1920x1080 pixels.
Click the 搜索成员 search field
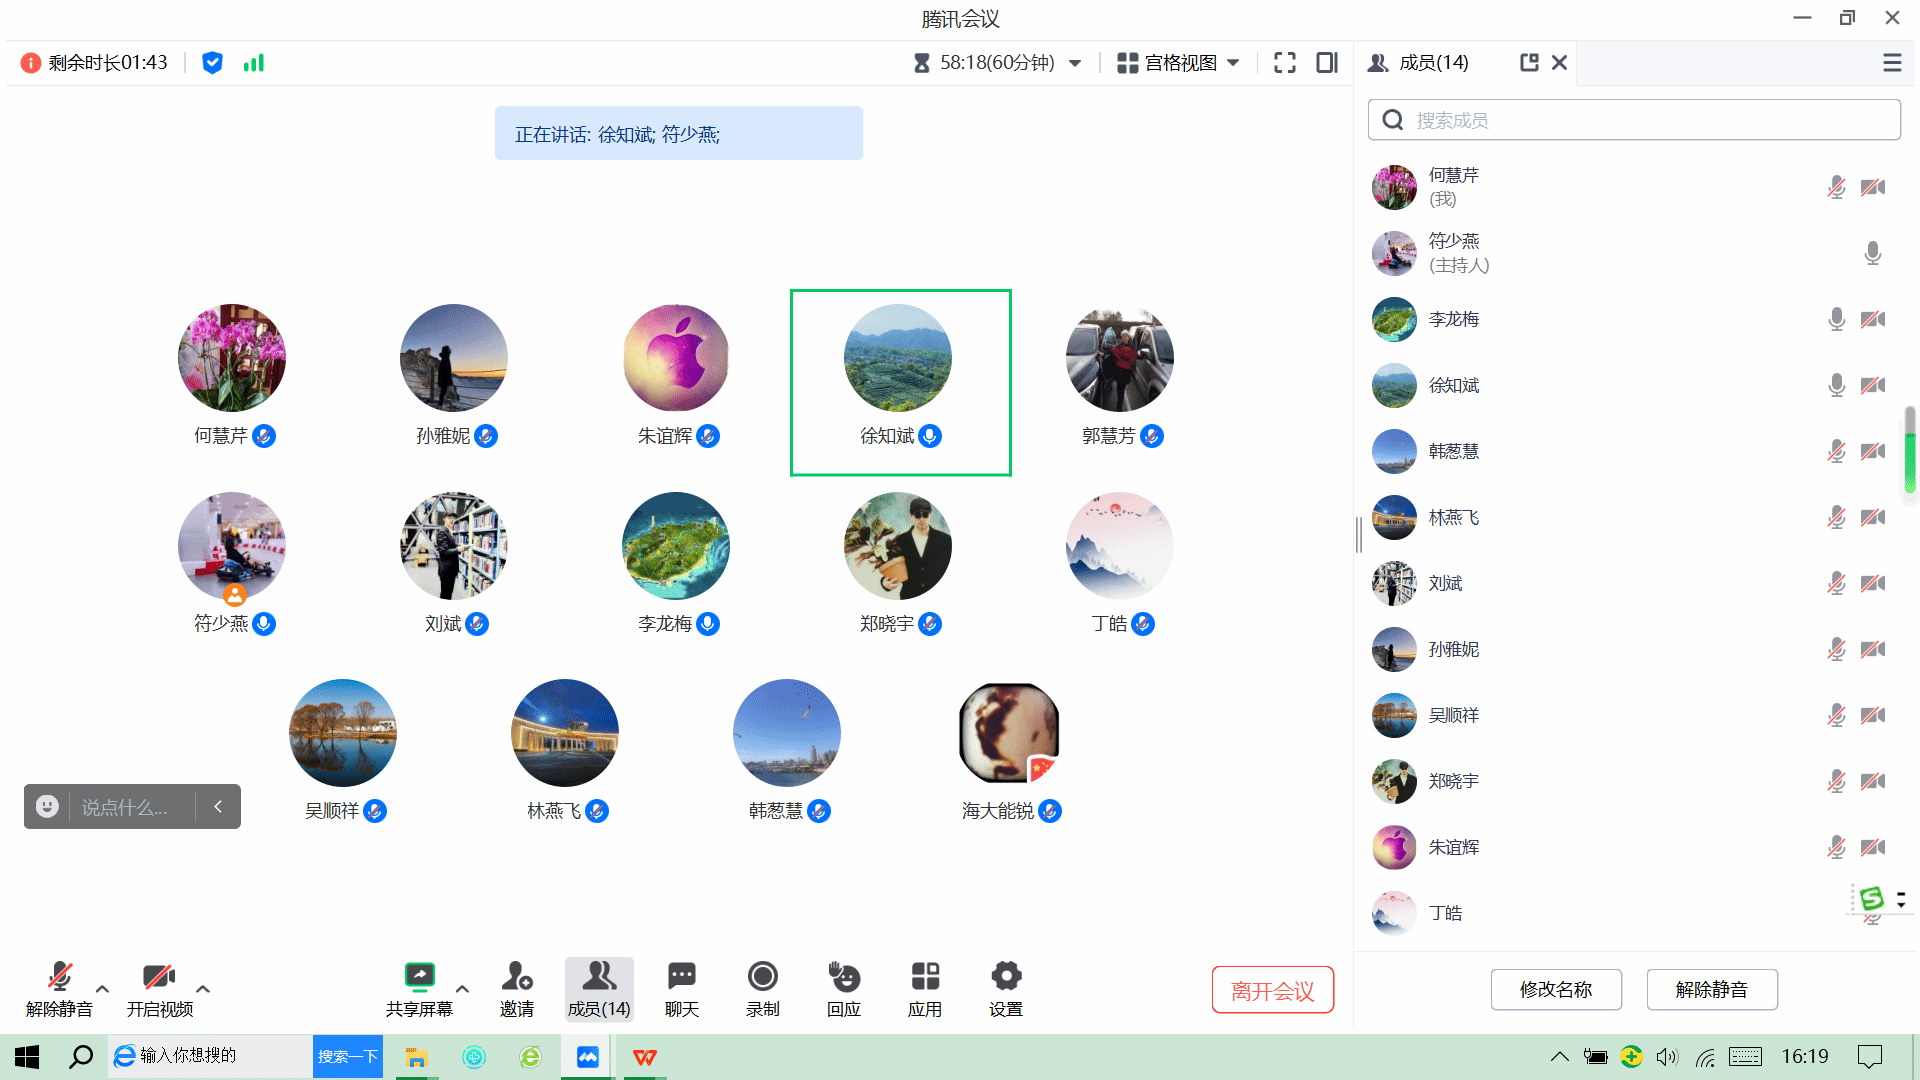(x=1634, y=120)
